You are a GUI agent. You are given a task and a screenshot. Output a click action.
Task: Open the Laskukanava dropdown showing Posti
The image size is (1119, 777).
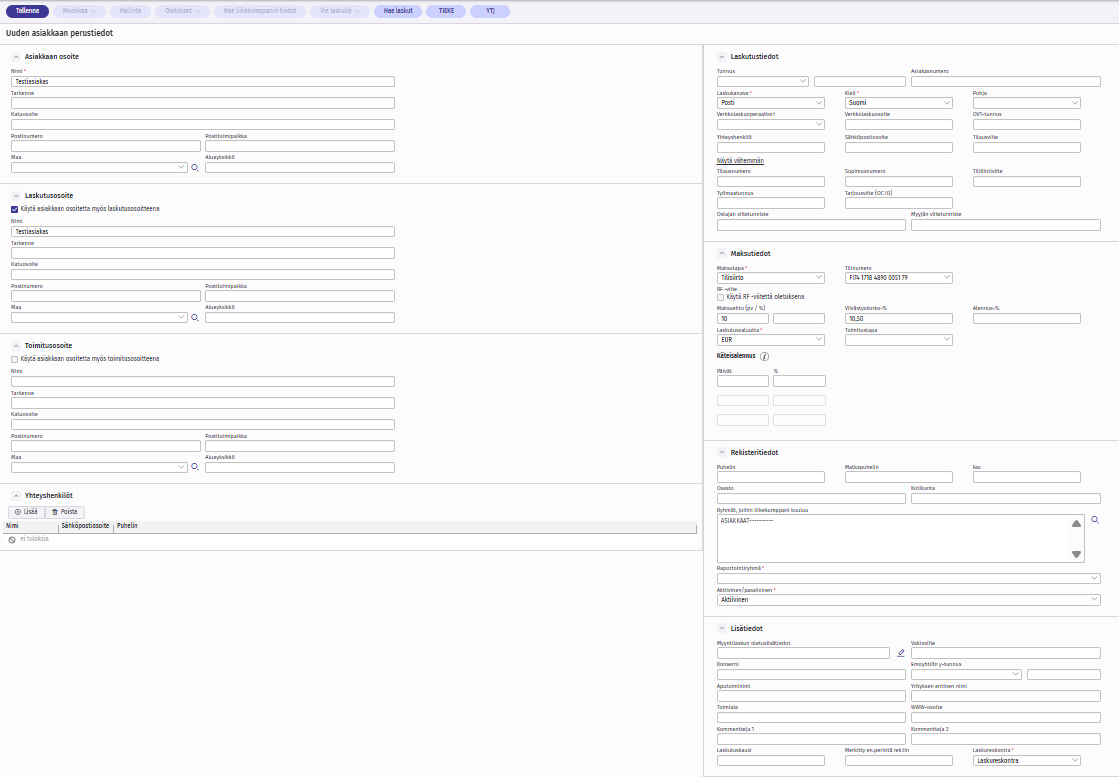tap(770, 102)
